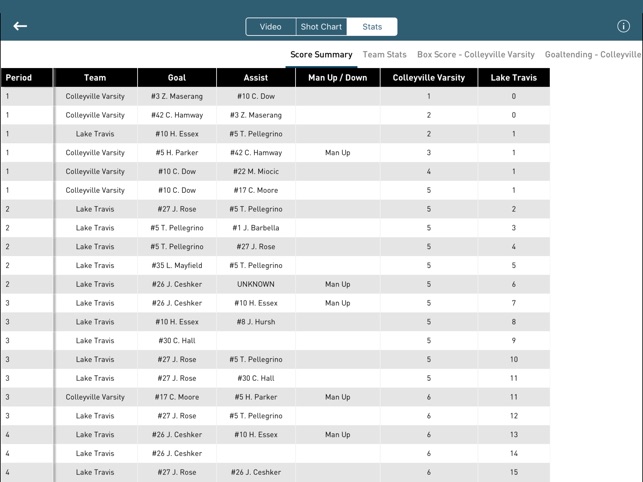Click the Team column header

click(95, 77)
